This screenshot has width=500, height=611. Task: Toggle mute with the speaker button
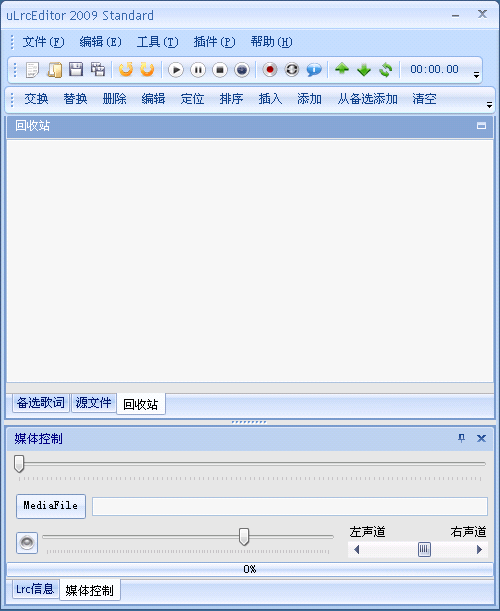click(x=27, y=542)
